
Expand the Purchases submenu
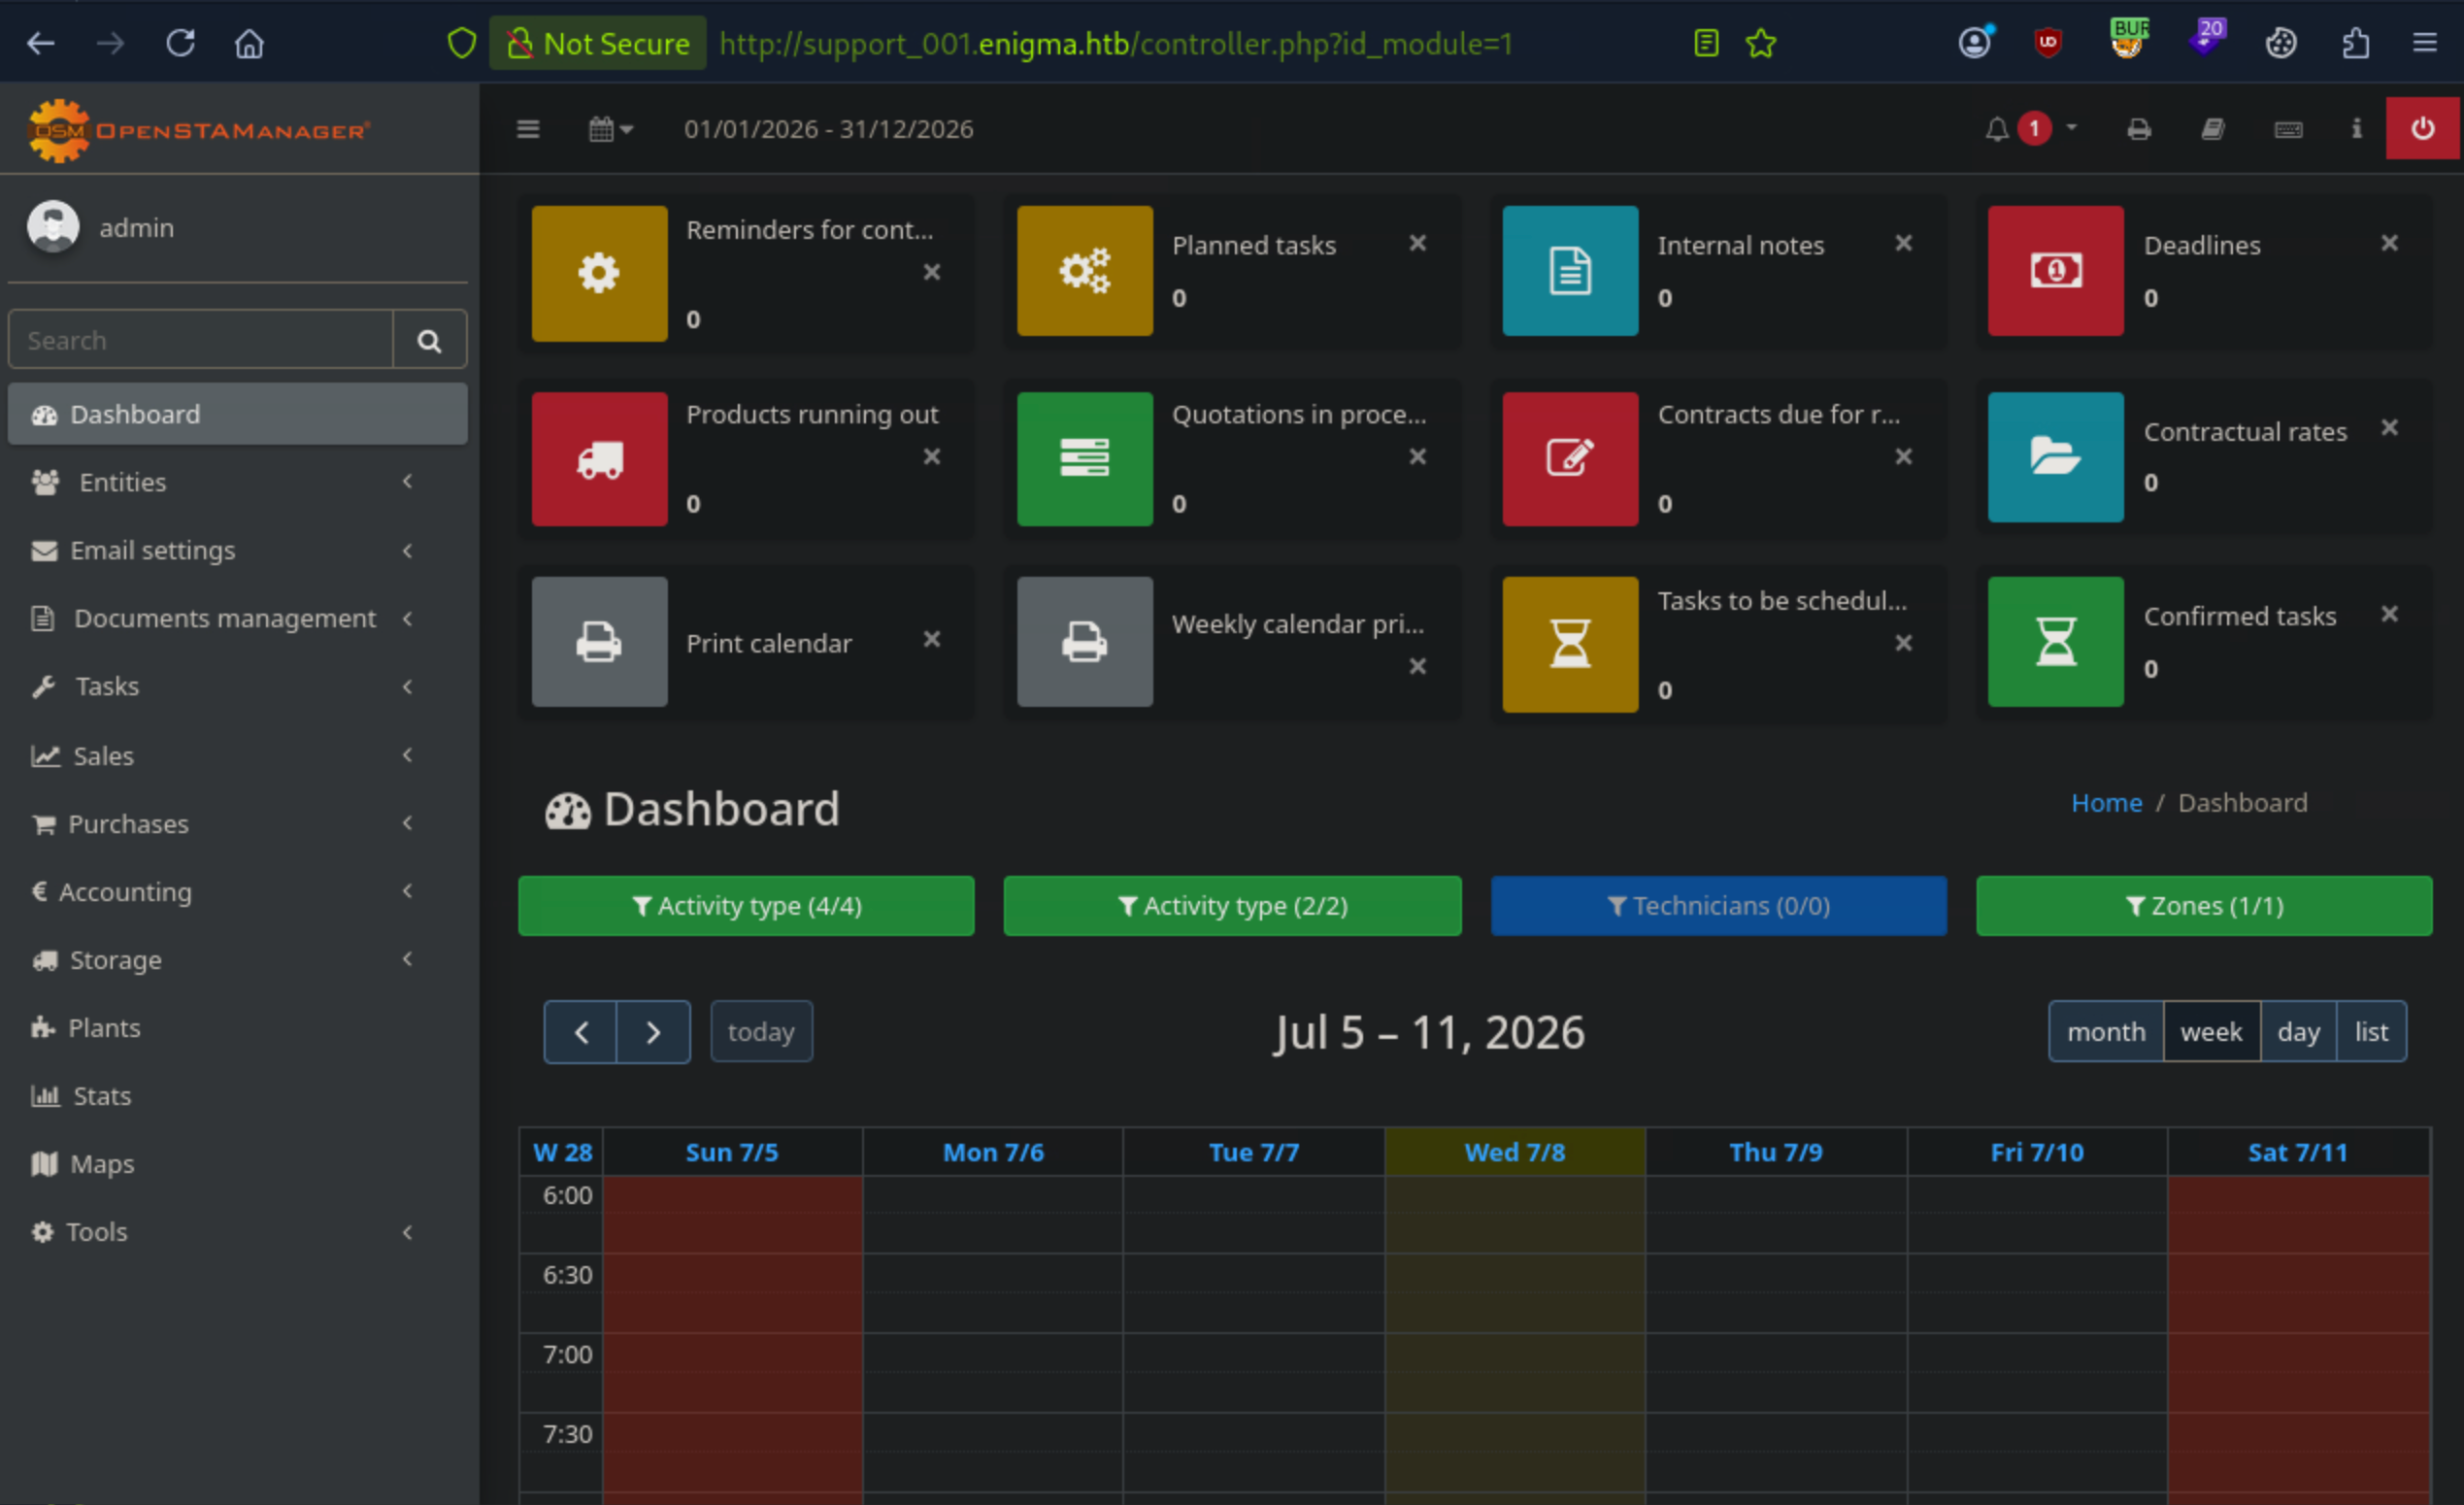click(237, 823)
